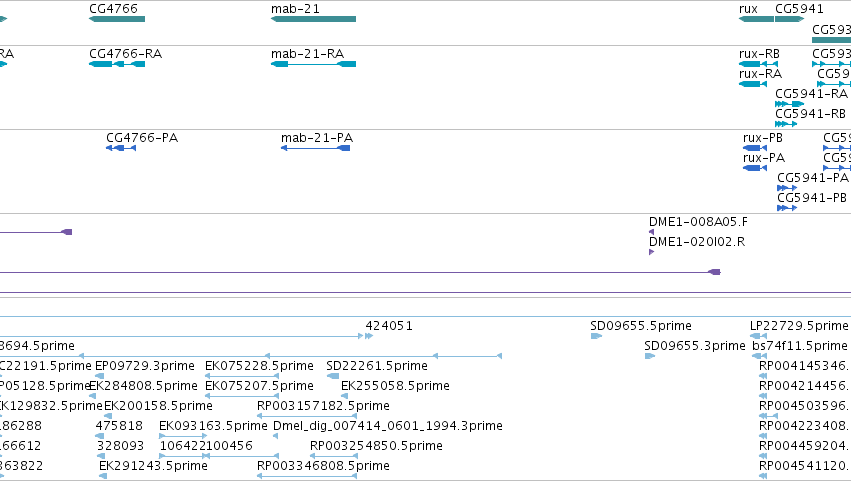Select the RP004503596 label
Image resolution: width=851 pixels, height=481 pixels.
point(803,406)
